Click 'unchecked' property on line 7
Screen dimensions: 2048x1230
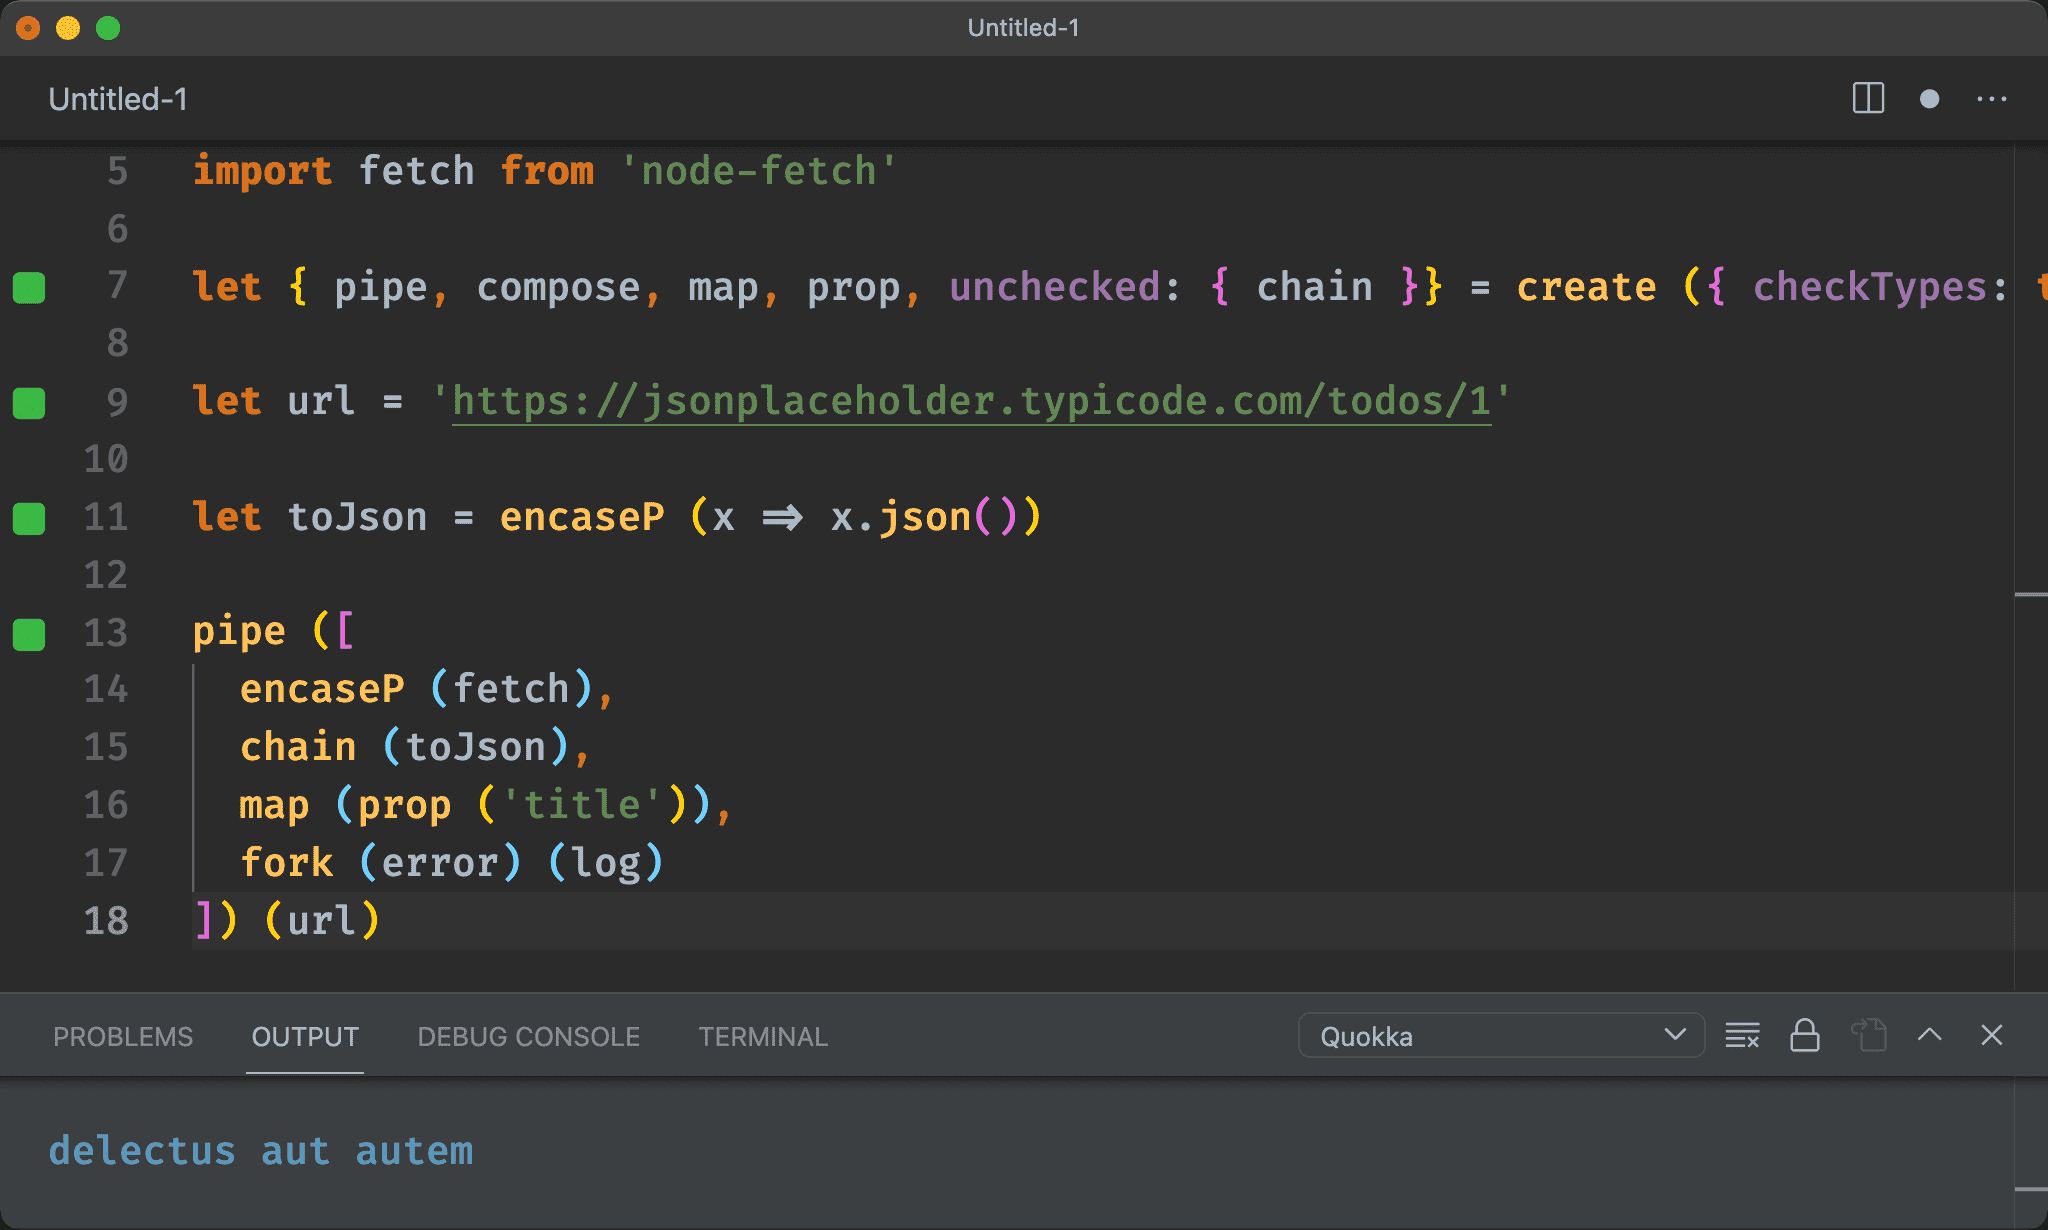click(x=1054, y=287)
